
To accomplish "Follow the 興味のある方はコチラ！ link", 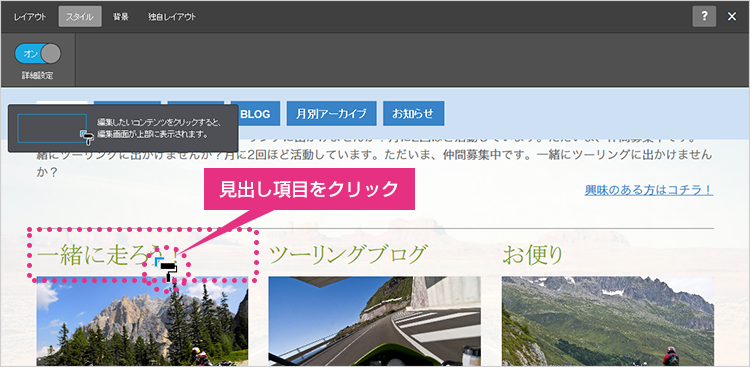I will click(649, 190).
